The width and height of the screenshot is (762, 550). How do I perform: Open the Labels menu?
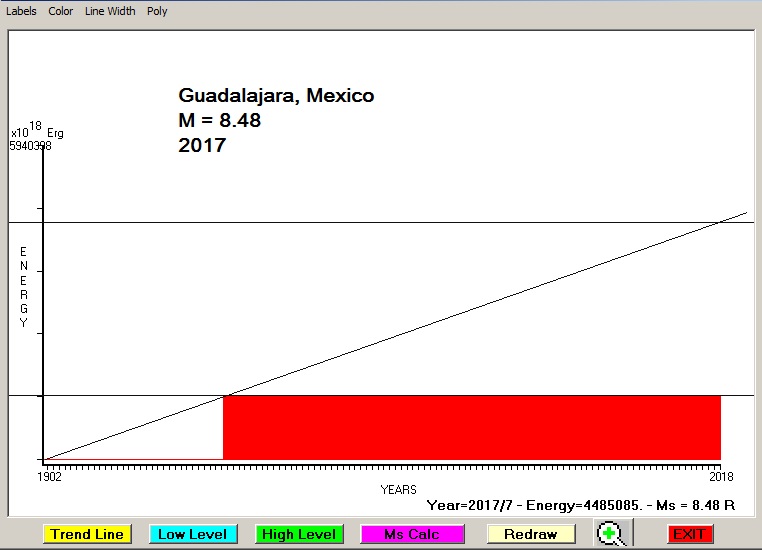(21, 11)
